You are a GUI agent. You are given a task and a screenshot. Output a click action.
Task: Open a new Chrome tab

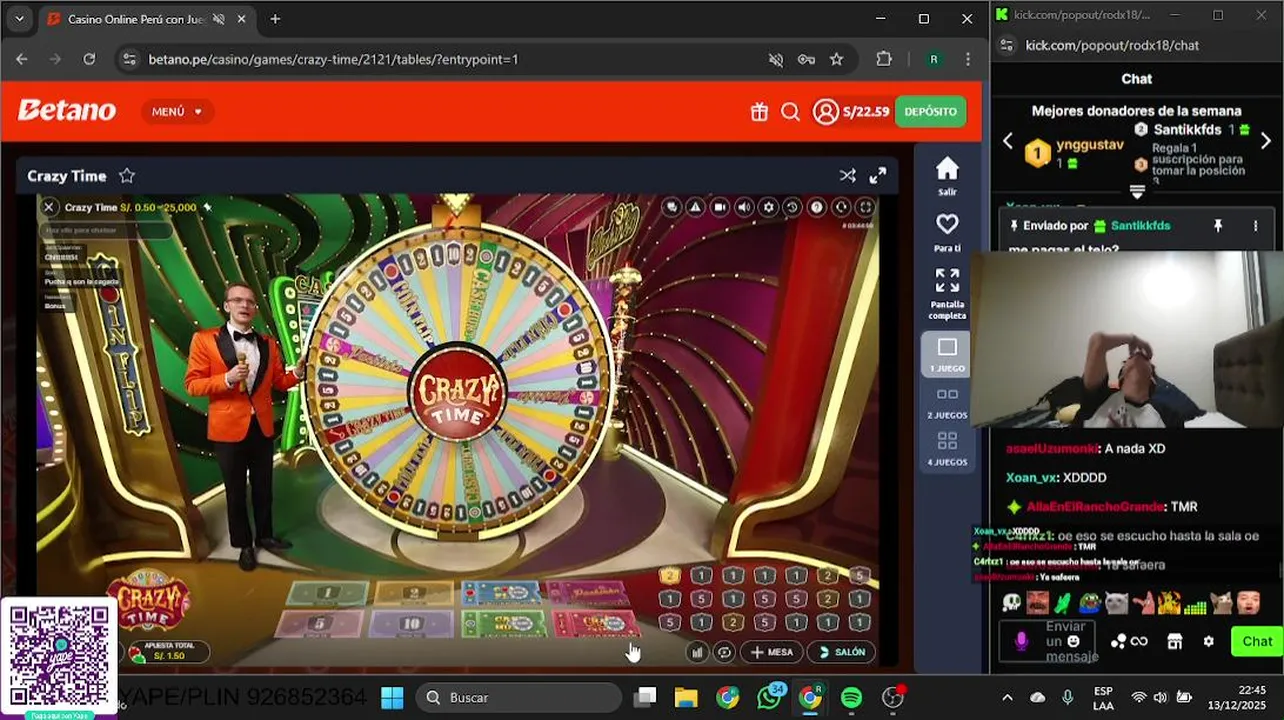[275, 18]
